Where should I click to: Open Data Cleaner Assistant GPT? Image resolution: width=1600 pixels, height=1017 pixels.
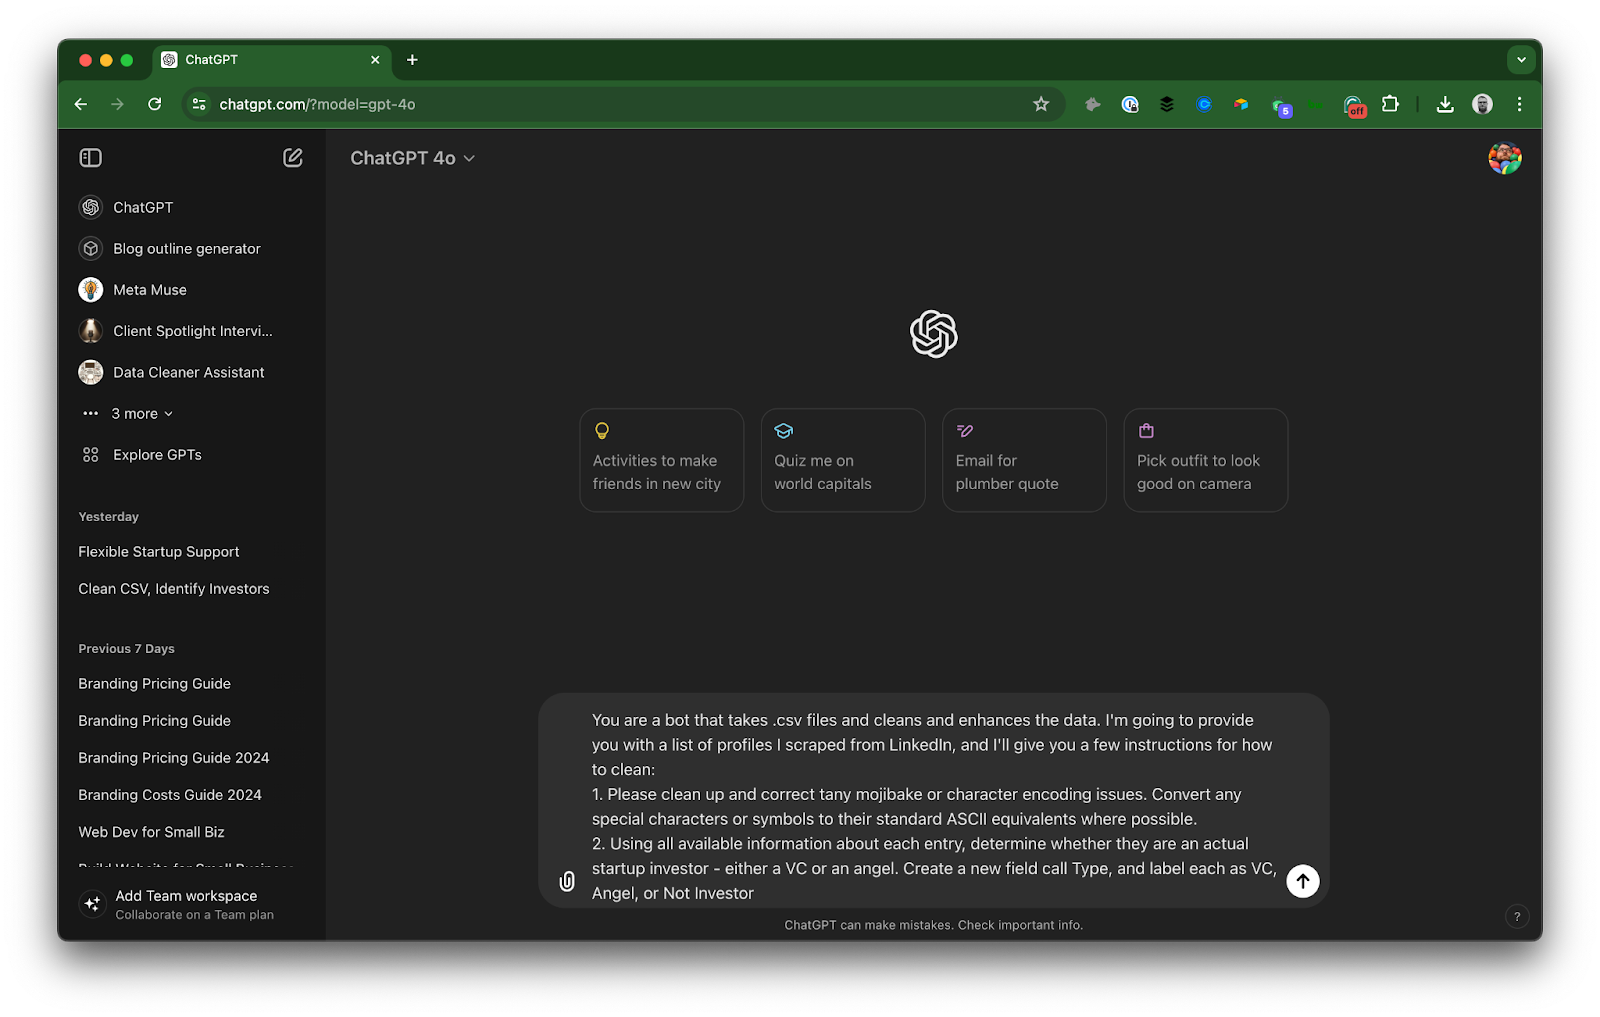click(x=192, y=372)
